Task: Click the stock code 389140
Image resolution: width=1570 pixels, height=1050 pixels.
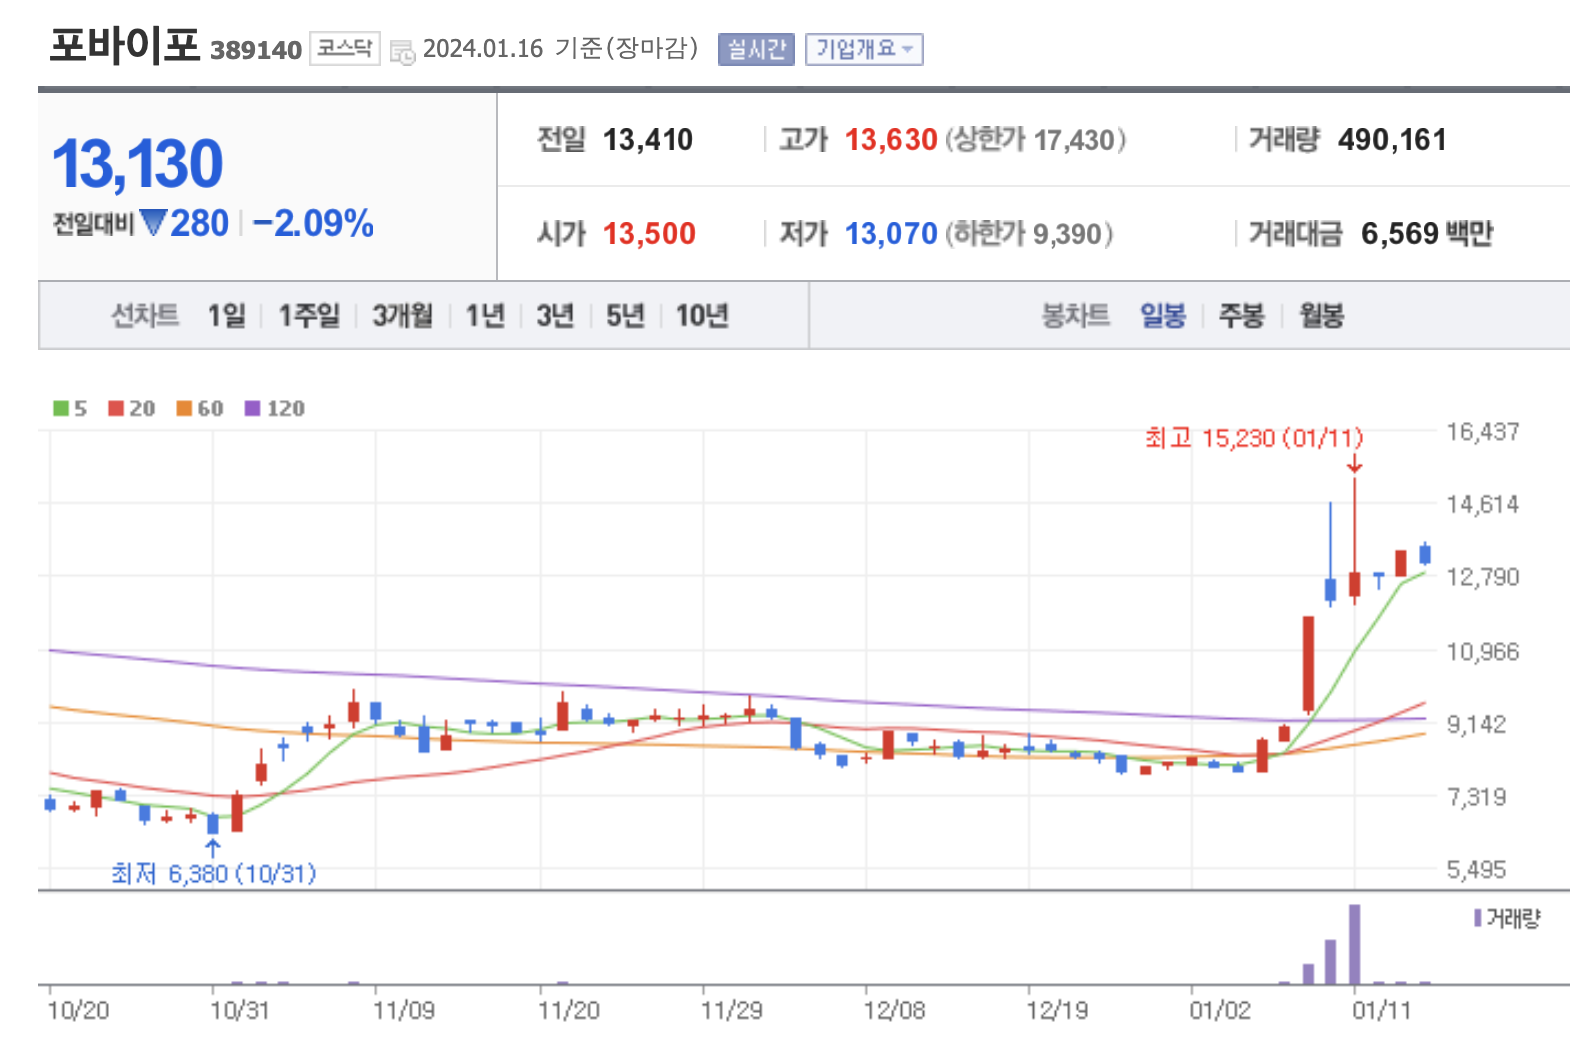Action: [256, 50]
